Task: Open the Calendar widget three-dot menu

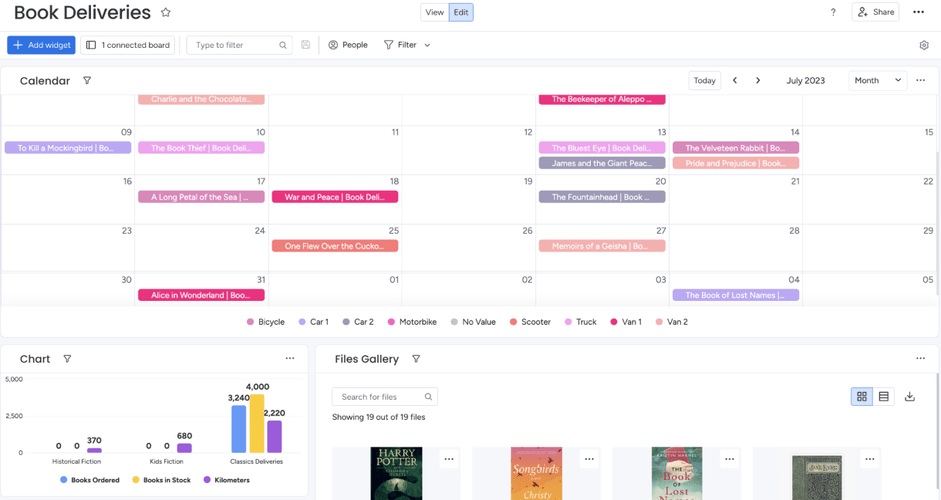Action: 920,81
